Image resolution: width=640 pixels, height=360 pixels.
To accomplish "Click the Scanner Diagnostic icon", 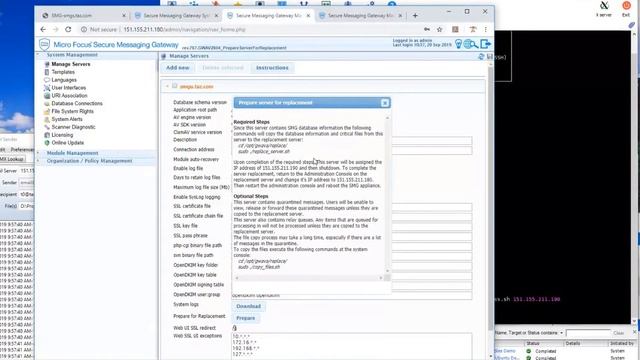I will coord(47,127).
